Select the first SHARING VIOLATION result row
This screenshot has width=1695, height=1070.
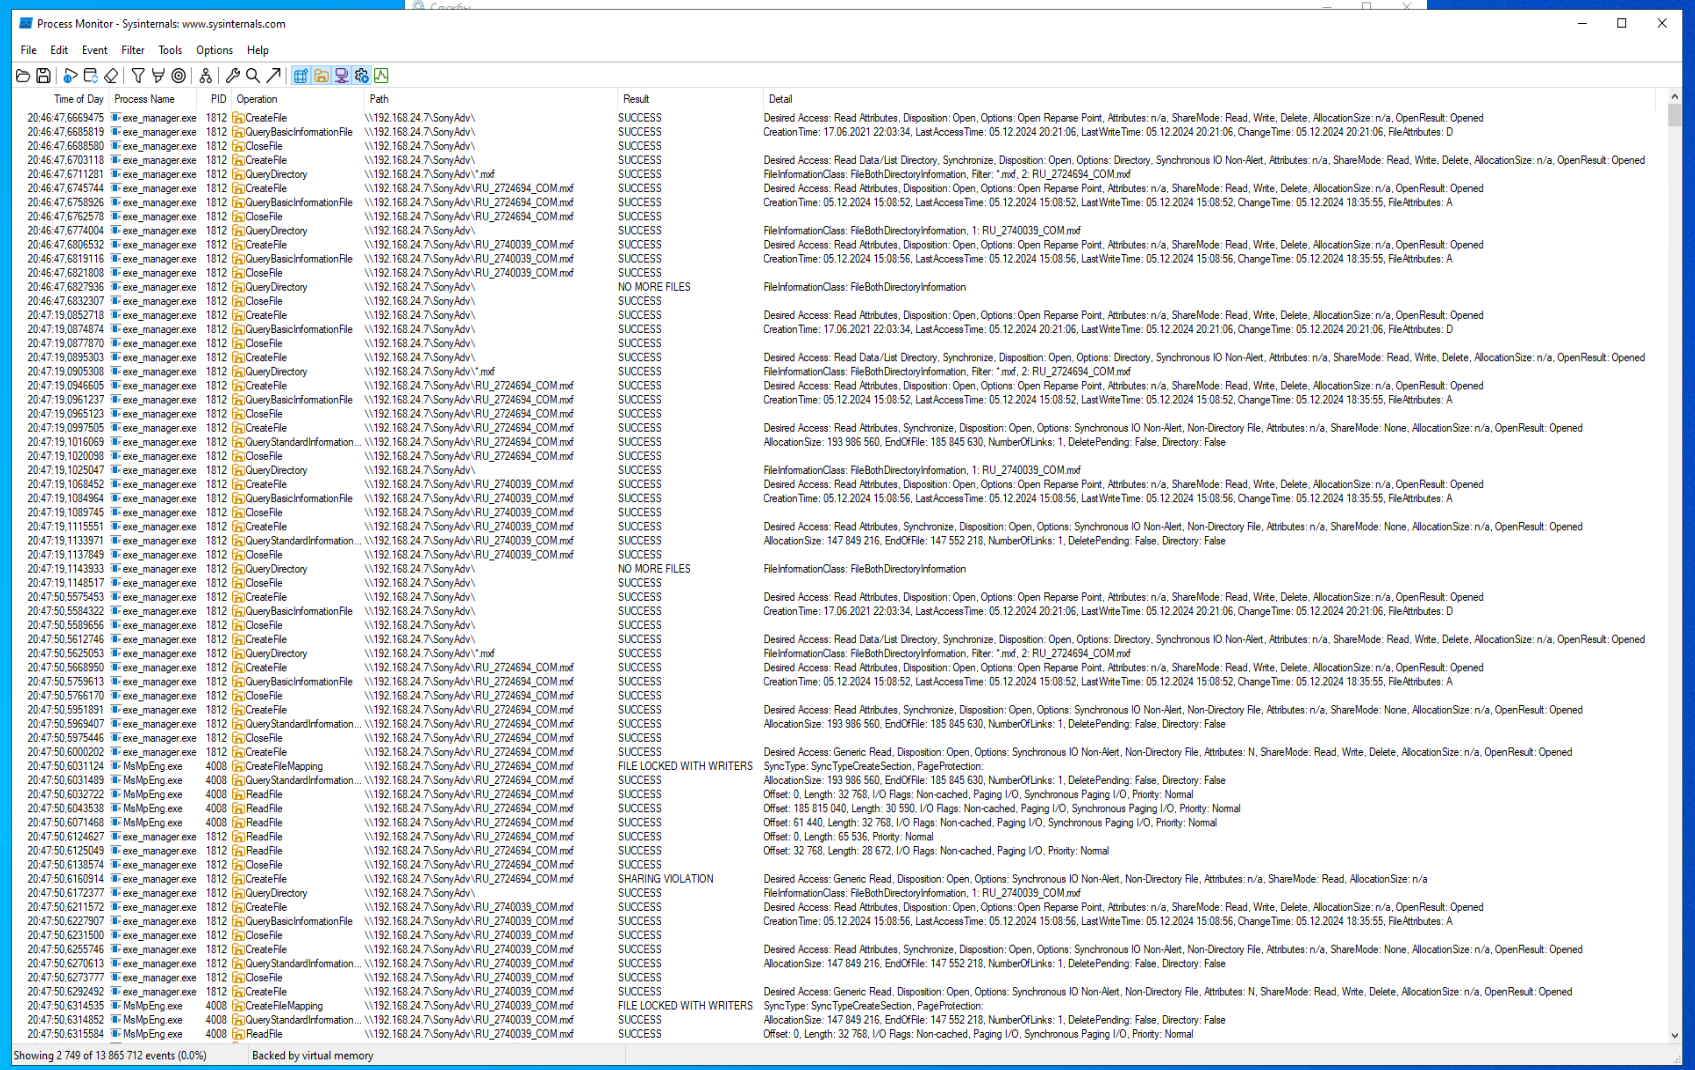pos(840,879)
